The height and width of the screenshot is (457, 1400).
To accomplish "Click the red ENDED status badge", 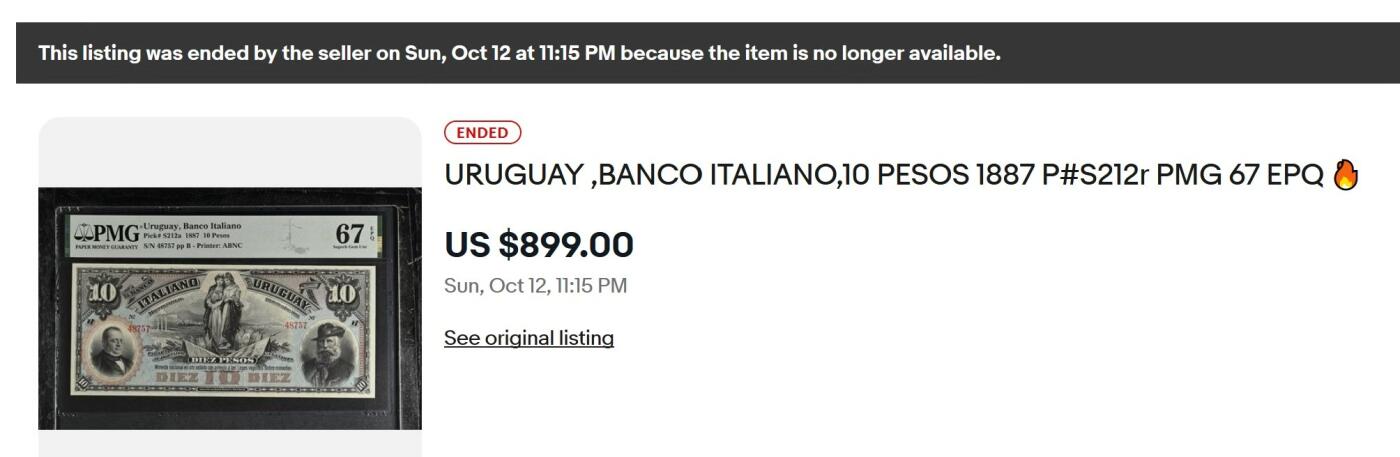I will 483,133.
